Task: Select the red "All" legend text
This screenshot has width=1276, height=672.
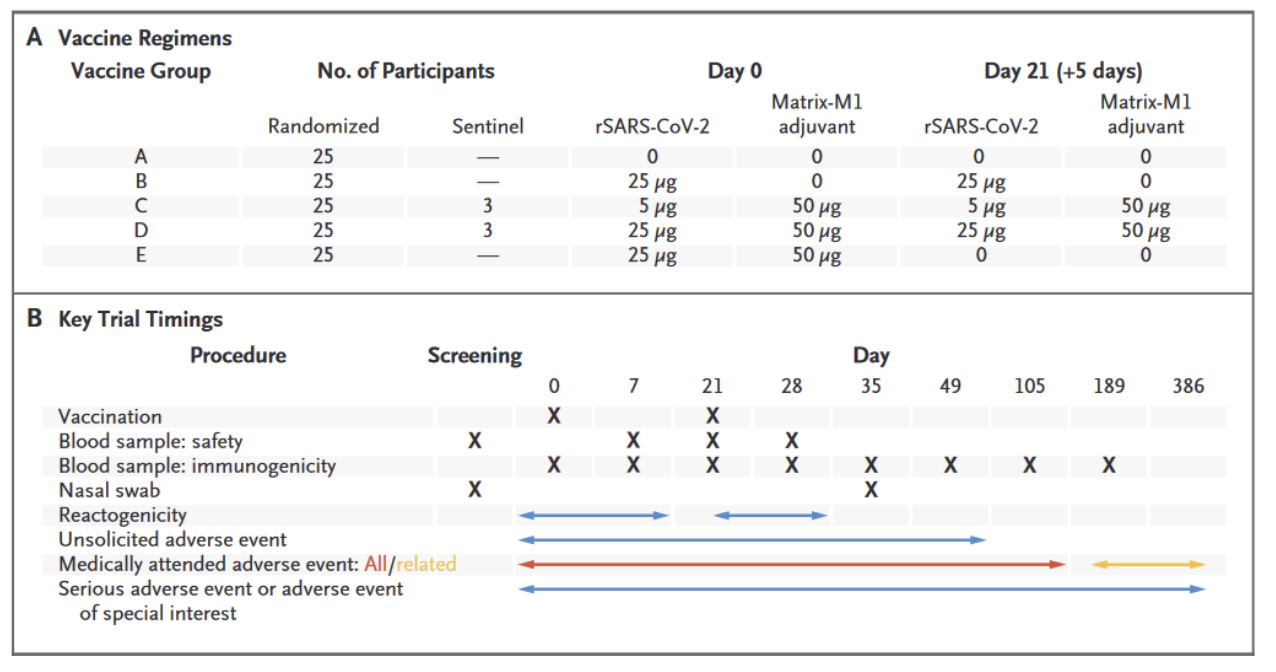Action: pyautogui.click(x=375, y=565)
